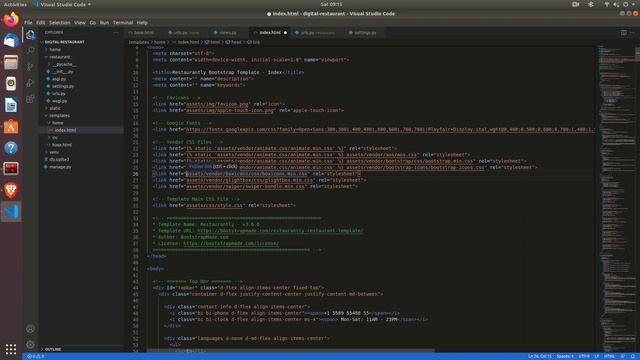Click HTML language mode in status bar

(609, 356)
